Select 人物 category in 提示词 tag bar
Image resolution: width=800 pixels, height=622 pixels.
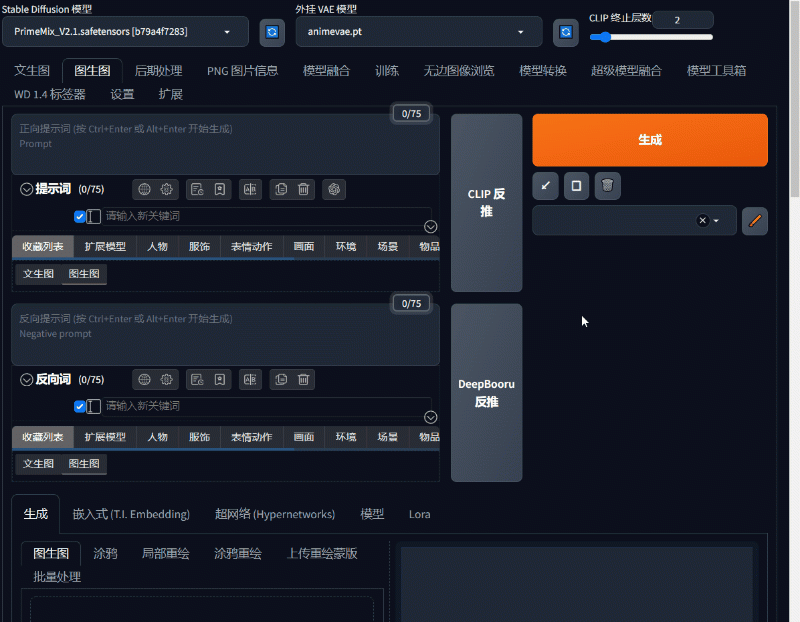(157, 247)
